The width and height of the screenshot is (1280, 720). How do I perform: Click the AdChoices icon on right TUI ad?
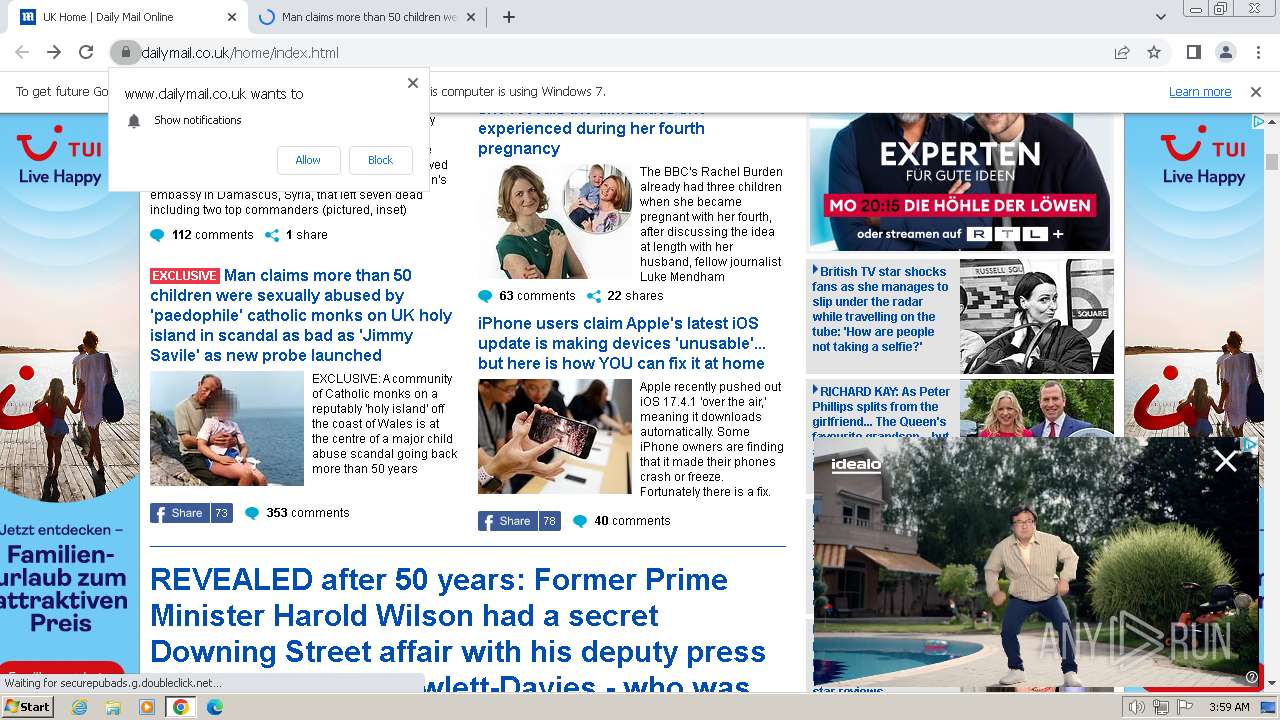pyautogui.click(x=1258, y=121)
